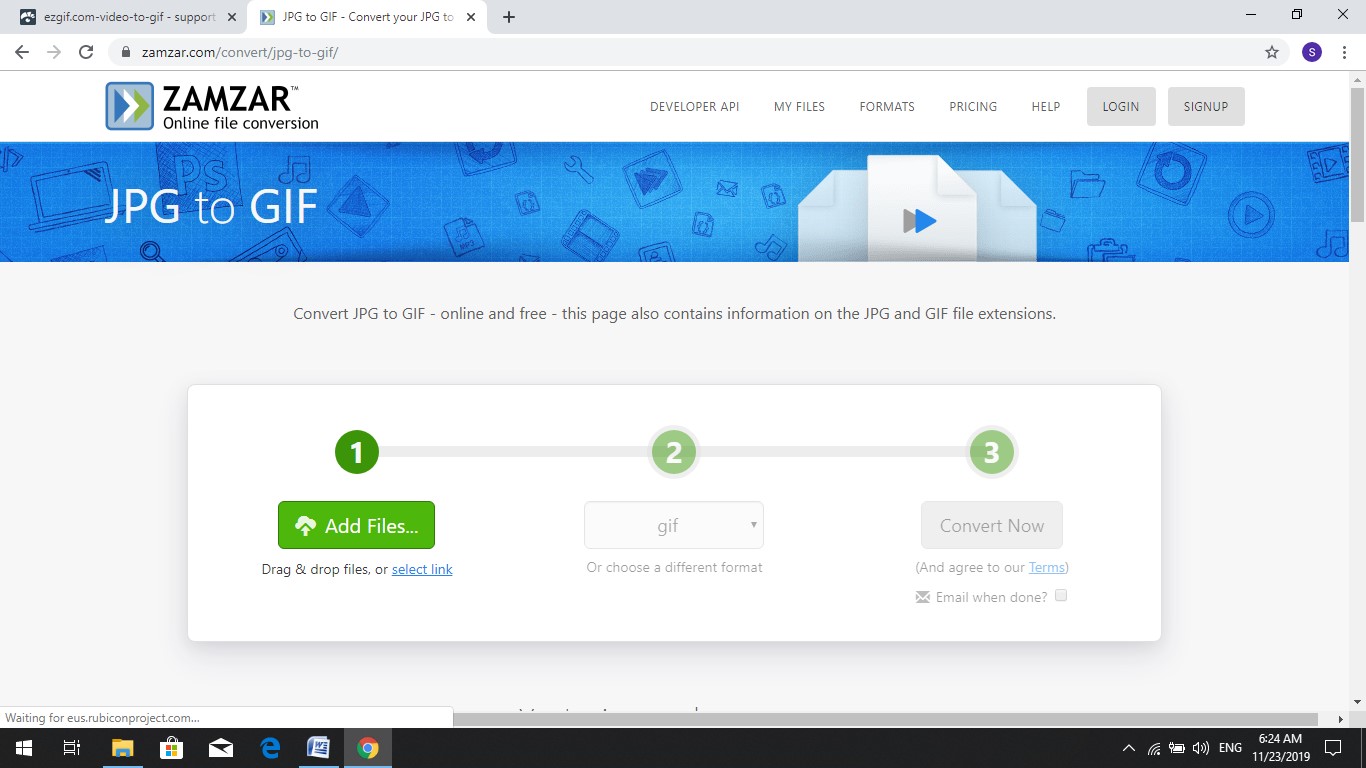Open the HELP menu item

pyautogui.click(x=1046, y=107)
